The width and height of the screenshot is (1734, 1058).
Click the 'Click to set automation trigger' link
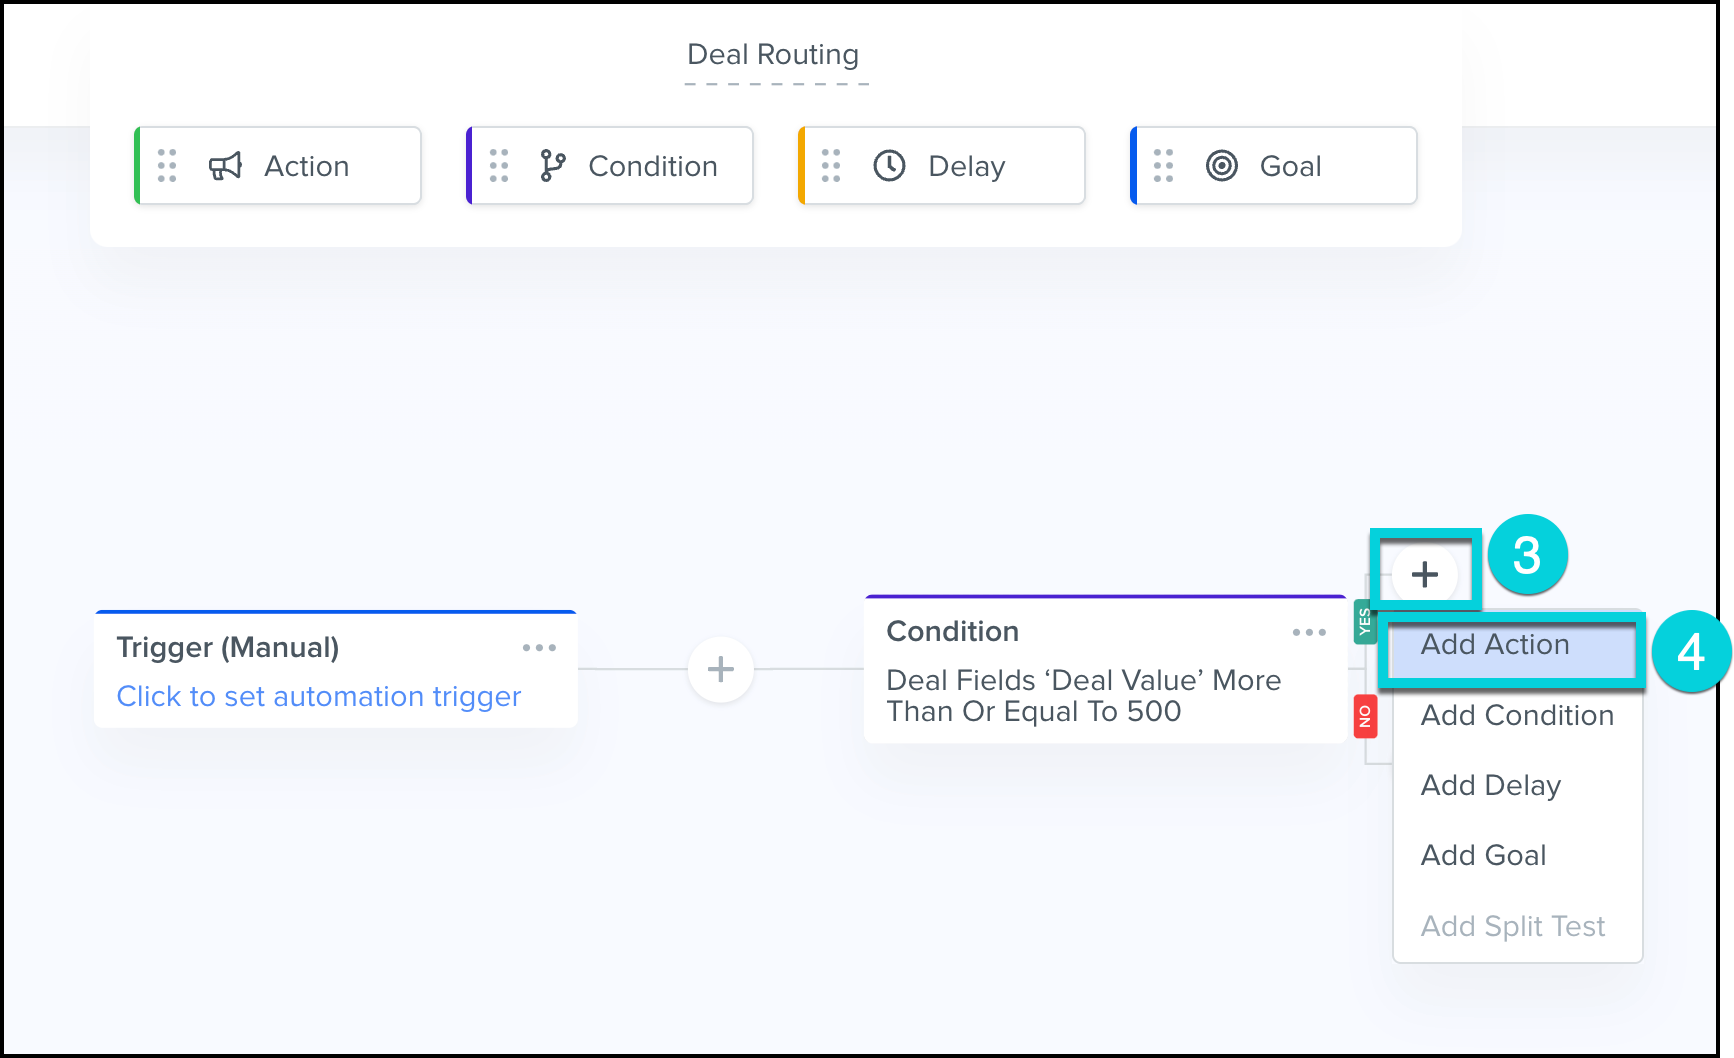(319, 696)
